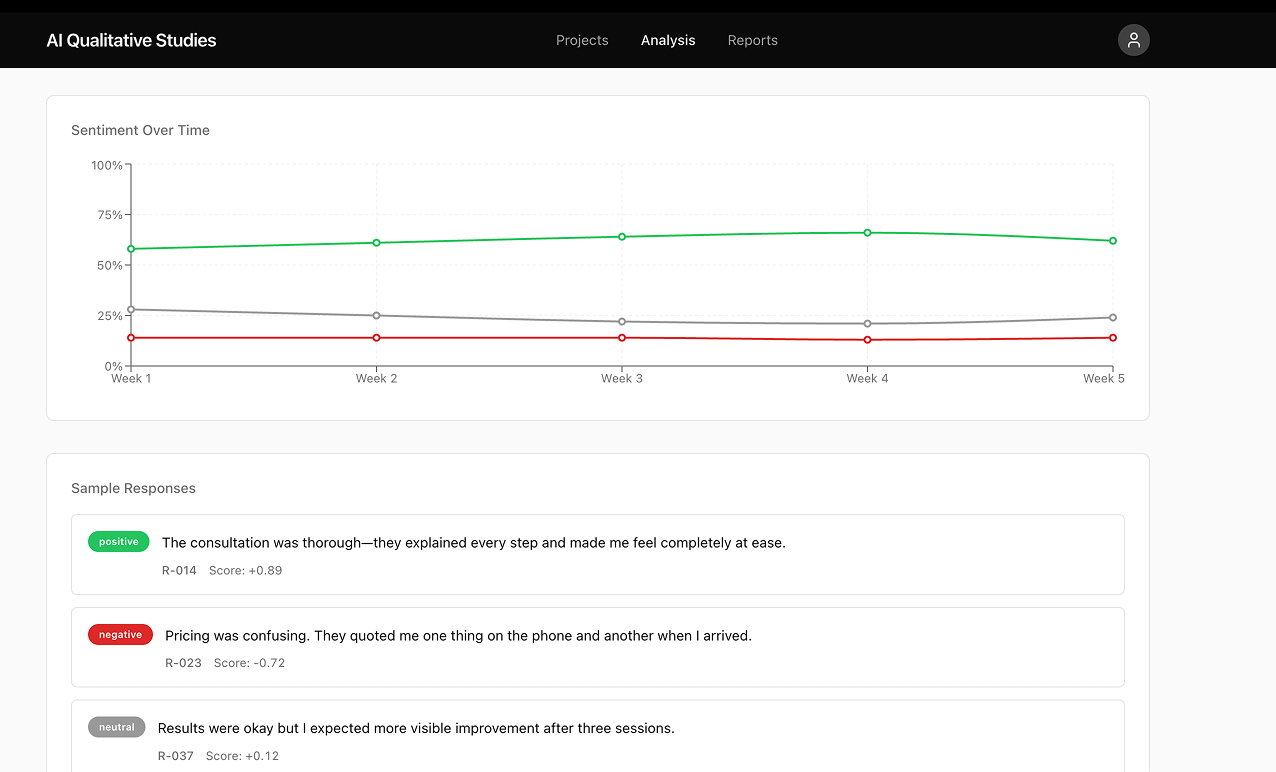The image size is (1276, 772).
Task: Click the Sentiment Over Time heading
Action: 140,130
